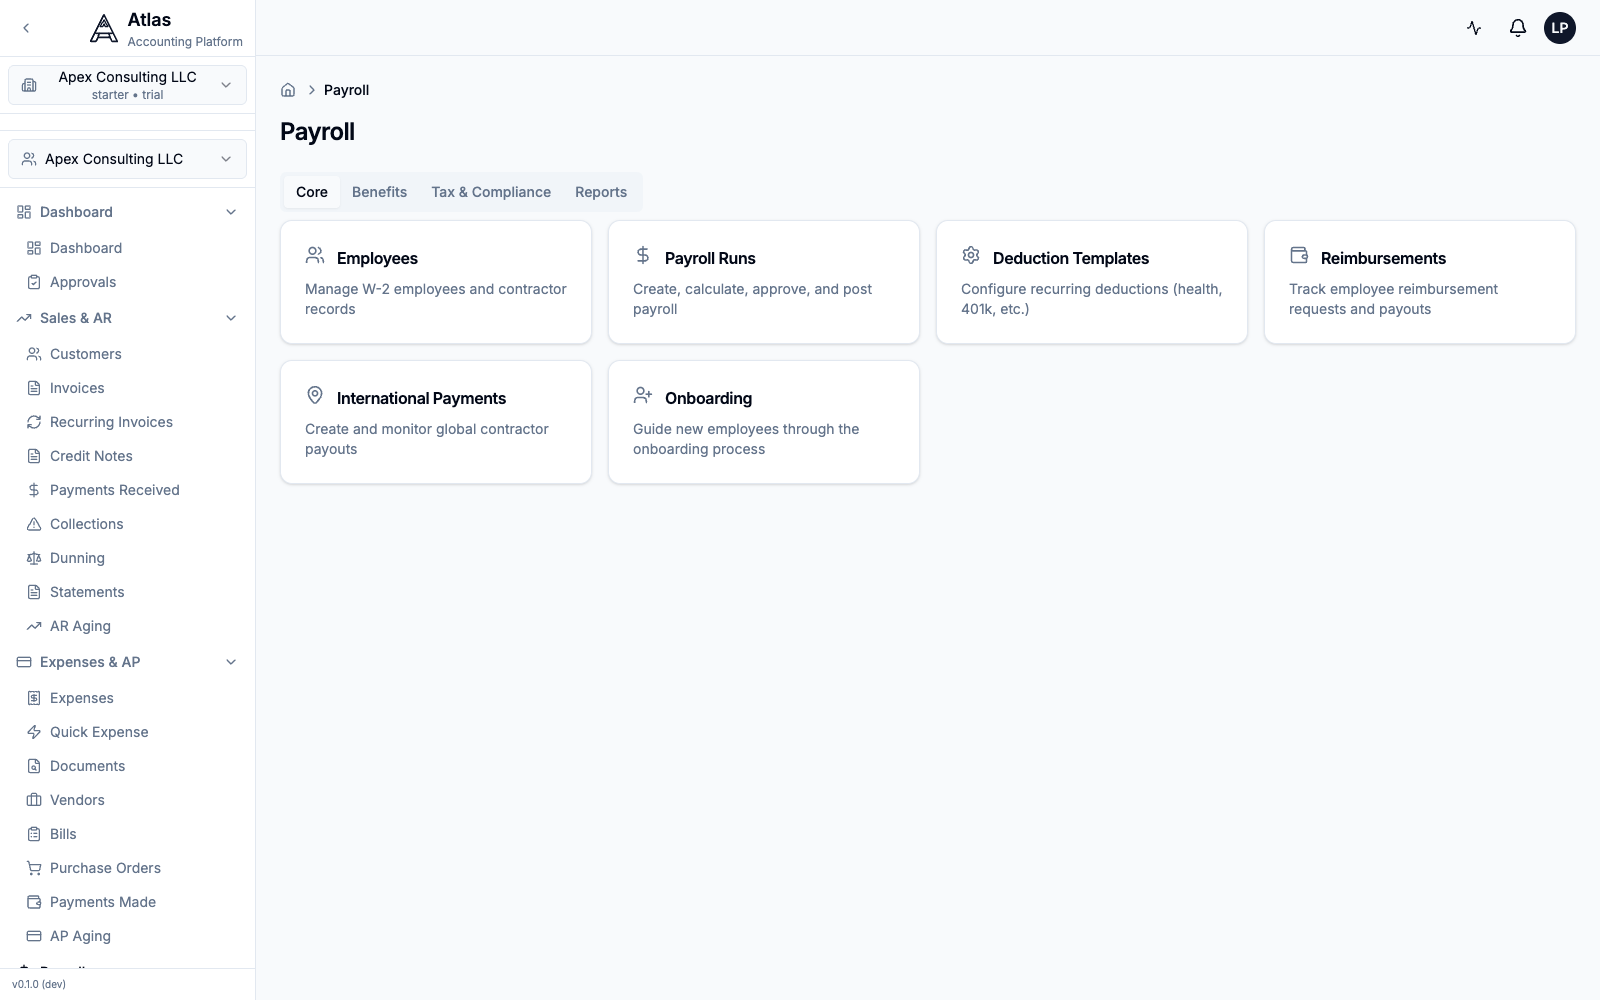The image size is (1600, 1000).
Task: Click the AR Aging trend icon
Action: pos(34,626)
